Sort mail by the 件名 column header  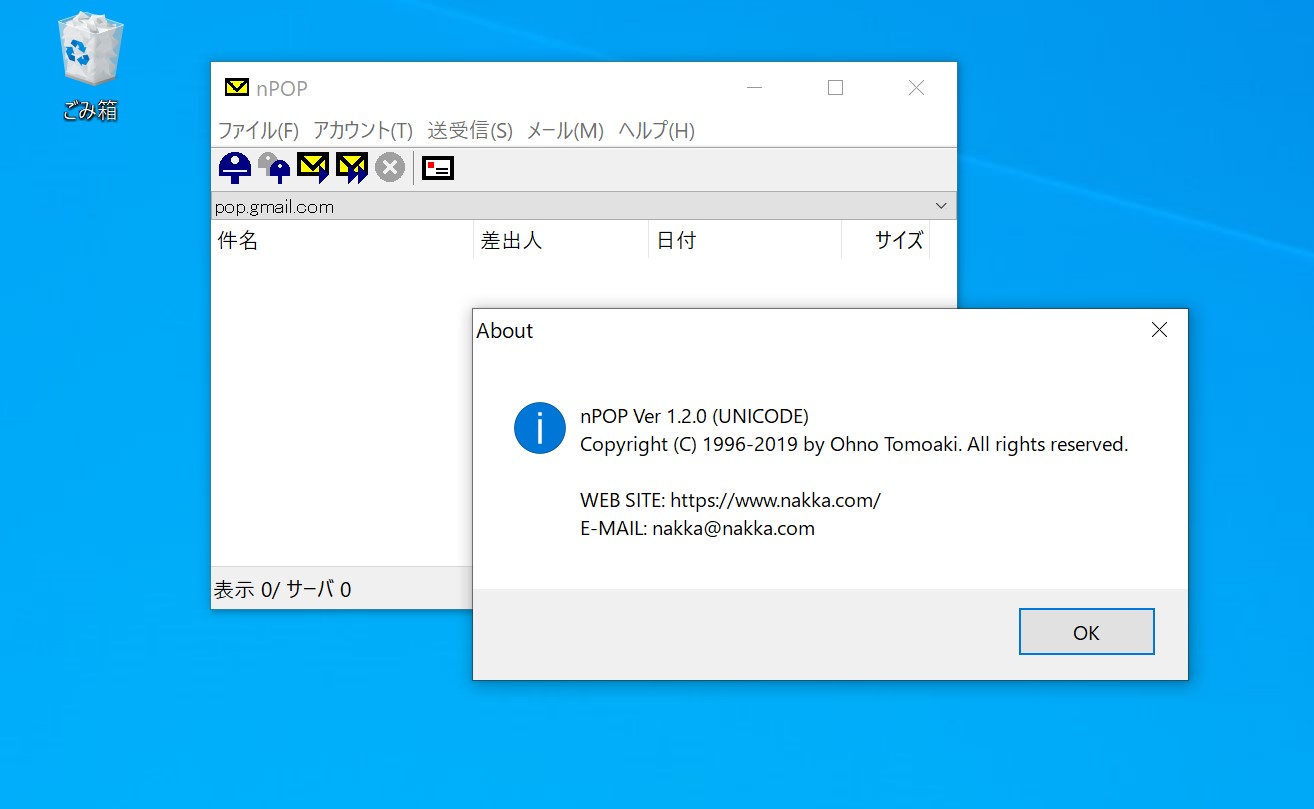coord(238,240)
